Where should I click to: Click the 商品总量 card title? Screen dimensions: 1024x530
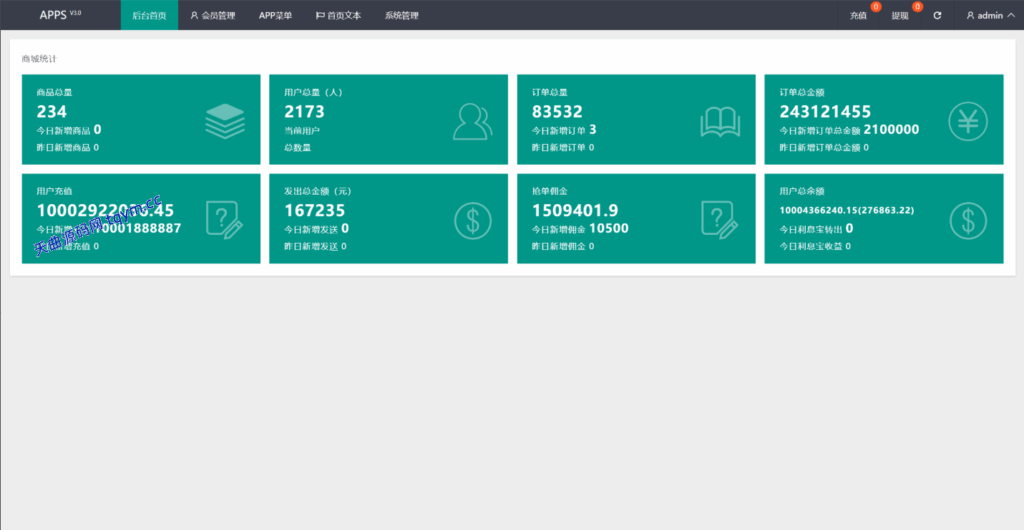(54, 93)
